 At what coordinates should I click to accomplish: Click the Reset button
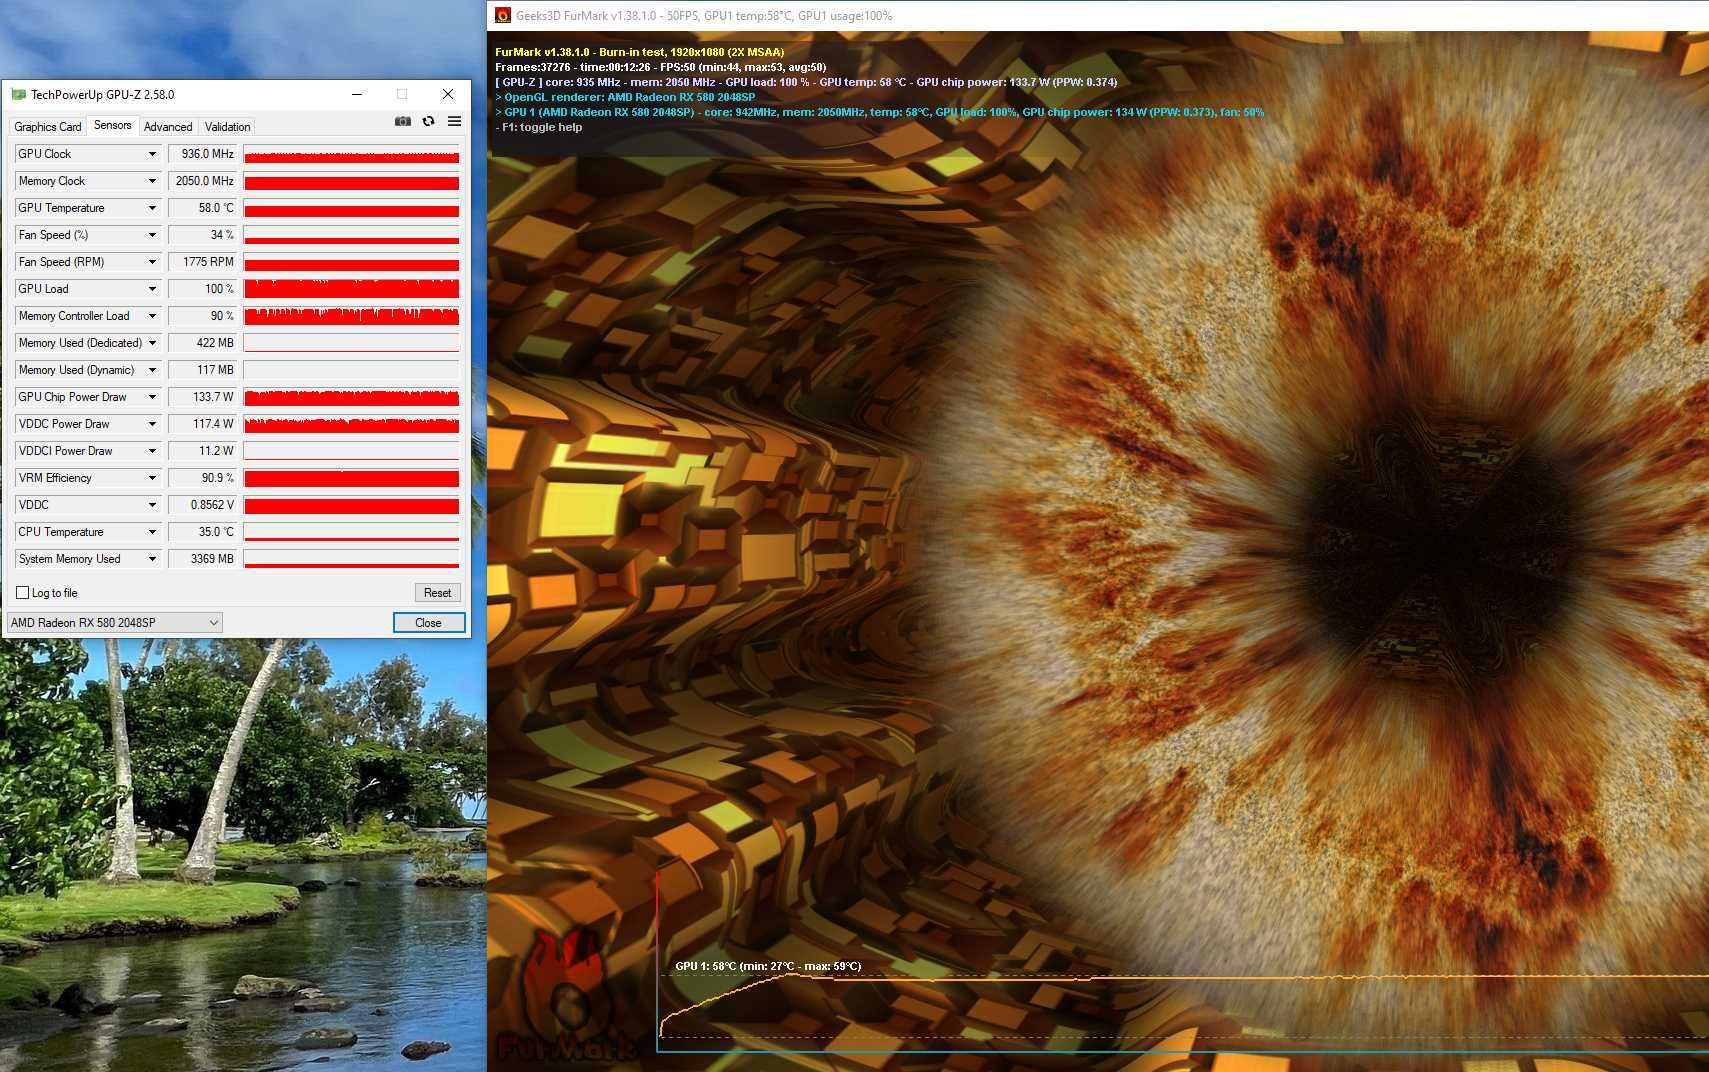click(437, 593)
